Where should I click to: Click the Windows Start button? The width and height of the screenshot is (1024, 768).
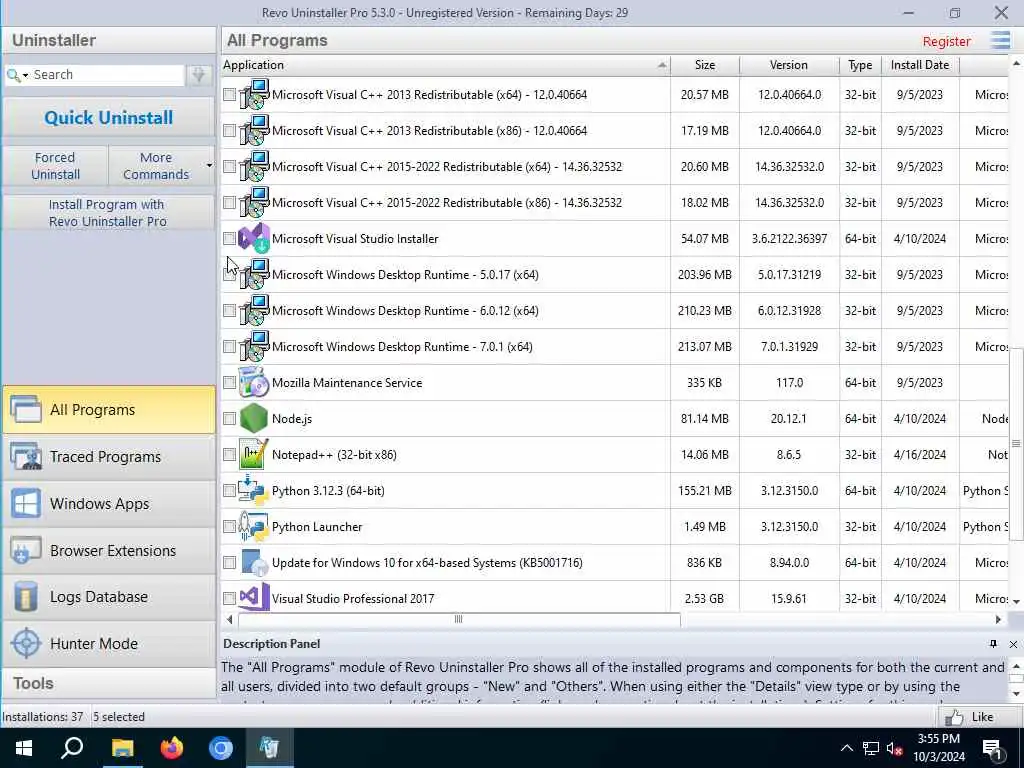(x=24, y=748)
